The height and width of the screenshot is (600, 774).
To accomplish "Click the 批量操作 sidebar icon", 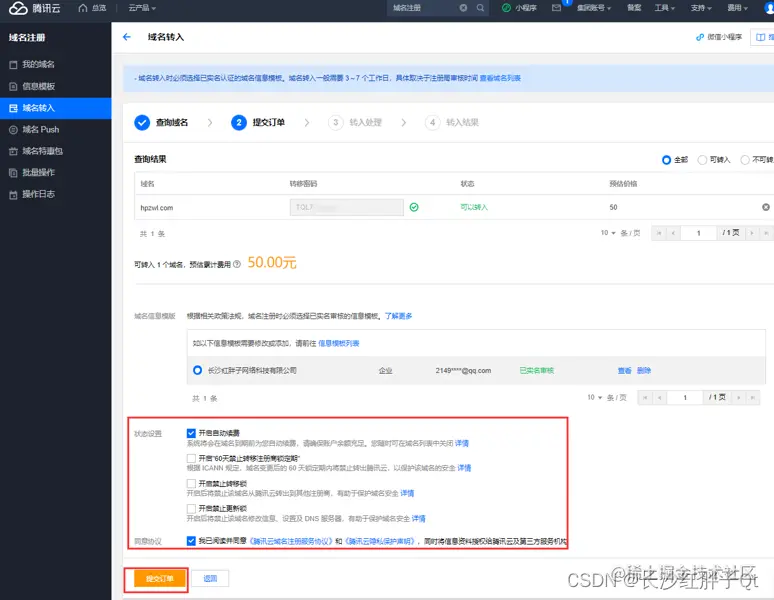I will 13,173.
